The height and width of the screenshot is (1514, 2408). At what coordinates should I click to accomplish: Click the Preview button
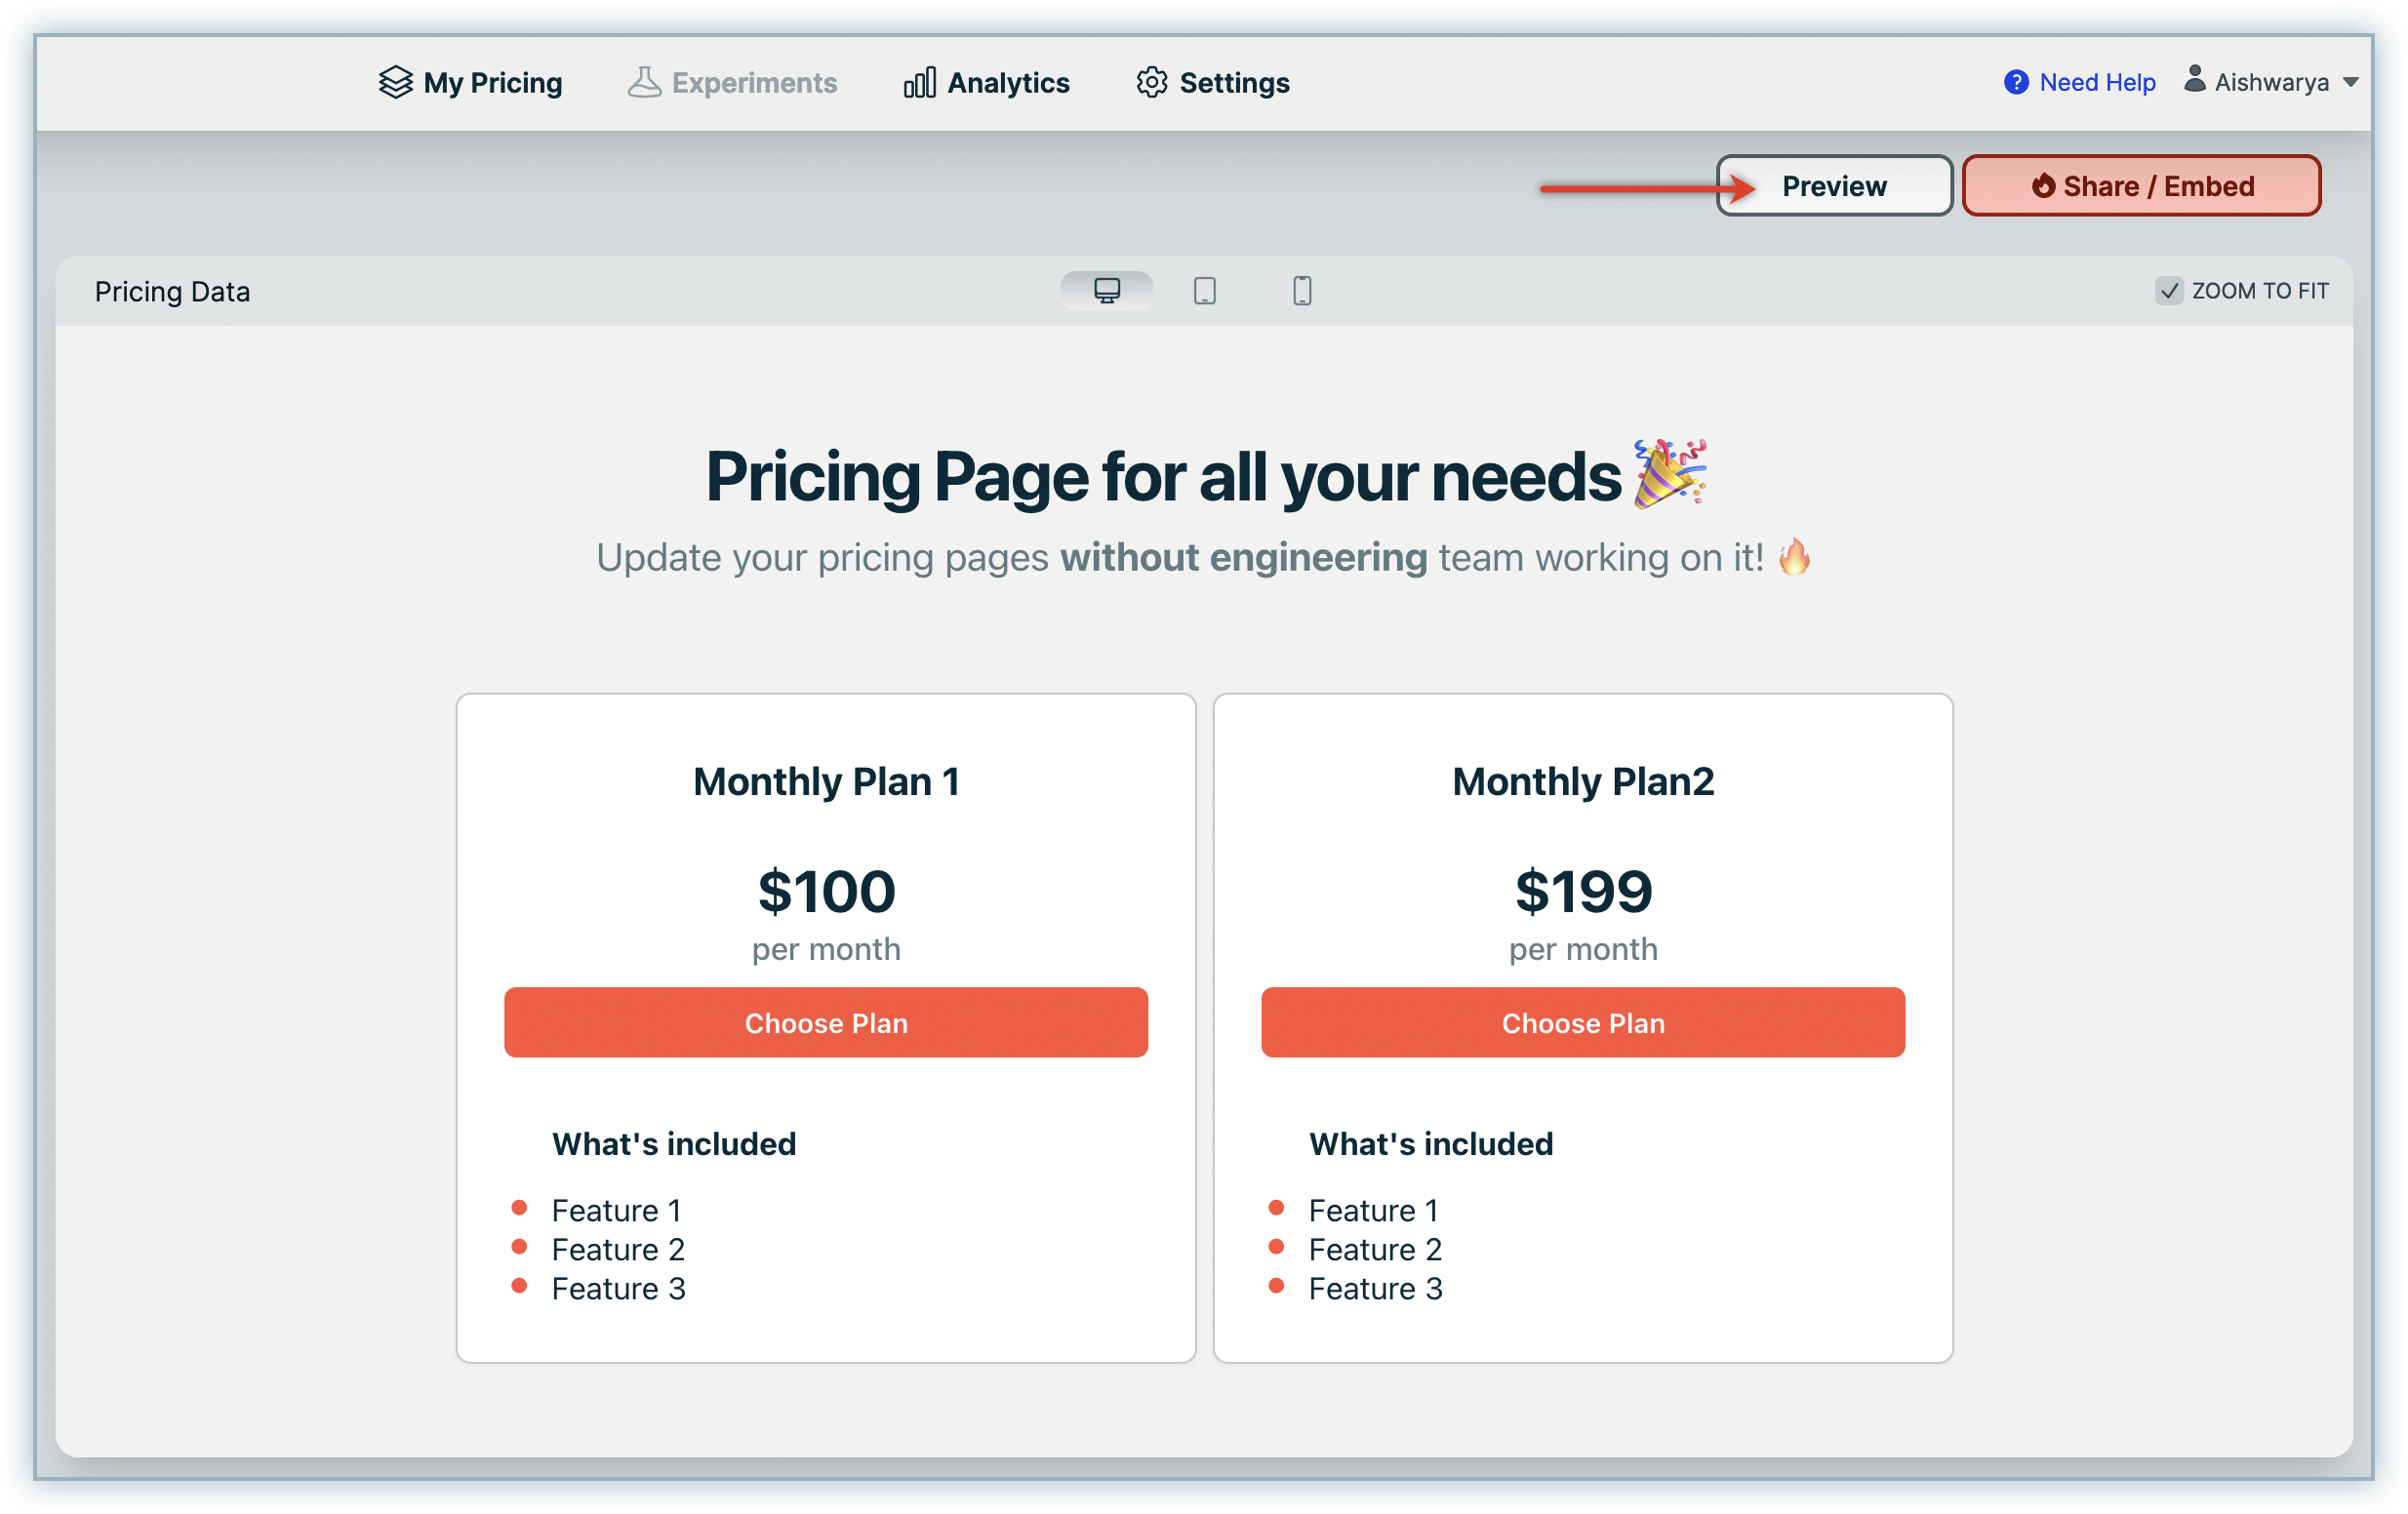click(1833, 186)
